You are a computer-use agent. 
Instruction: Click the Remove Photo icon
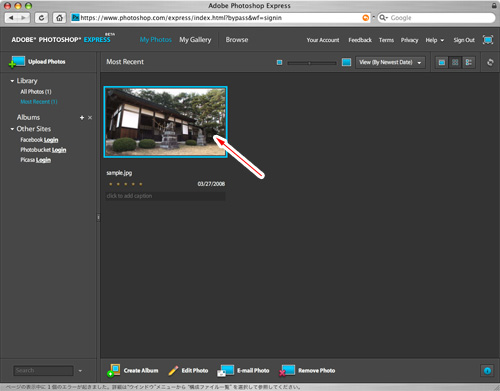(287, 371)
